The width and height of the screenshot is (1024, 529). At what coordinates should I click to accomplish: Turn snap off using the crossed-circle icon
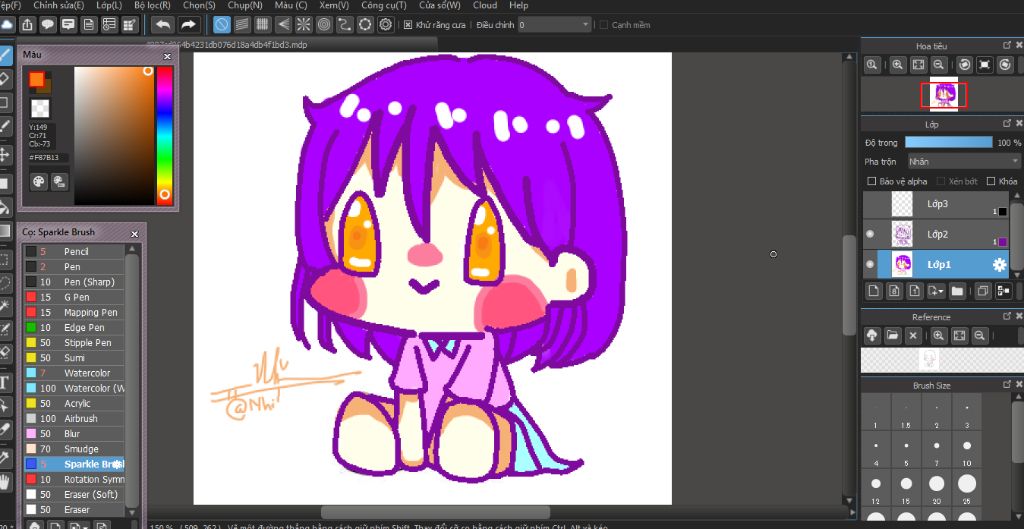(222, 25)
